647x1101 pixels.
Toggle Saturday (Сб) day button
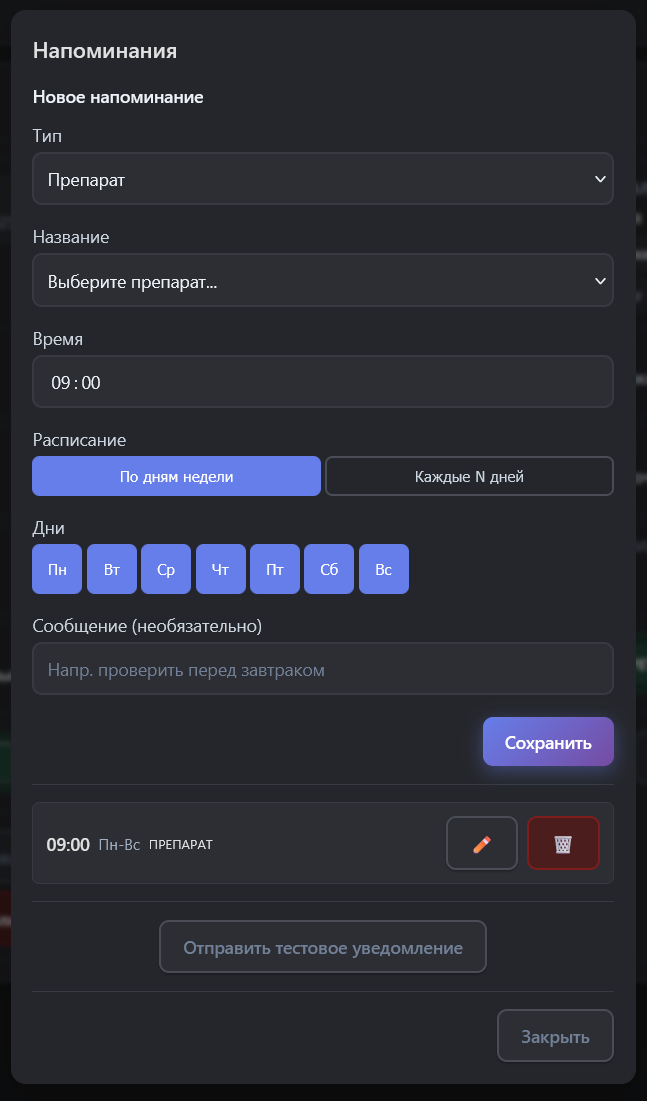(x=329, y=569)
